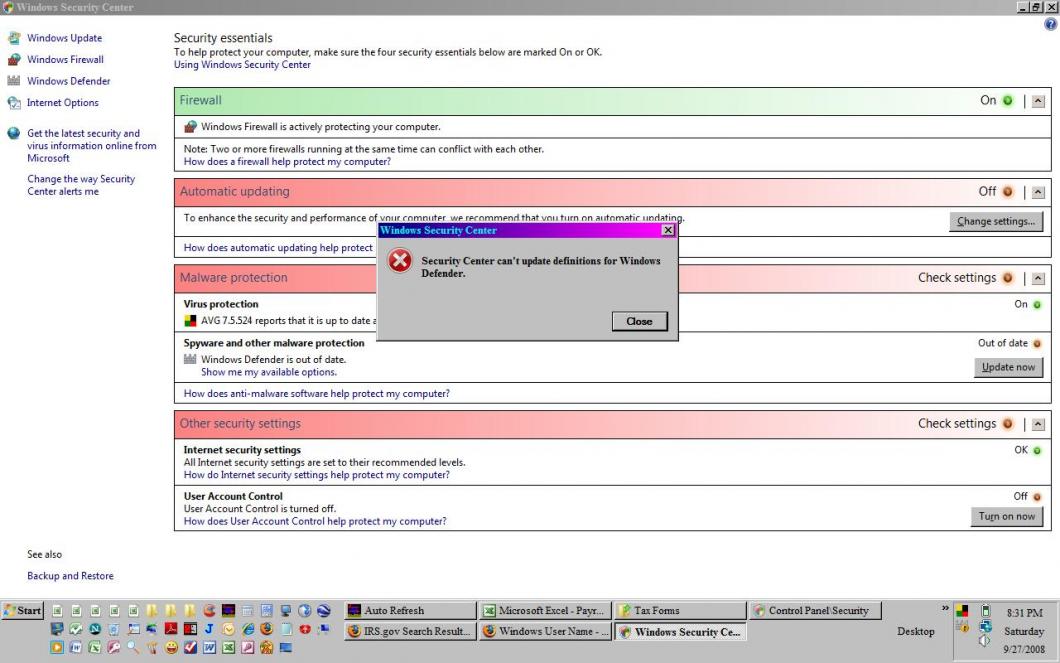Switch to Auto Refresh taskbar window
This screenshot has width=1060, height=663.
(410, 610)
